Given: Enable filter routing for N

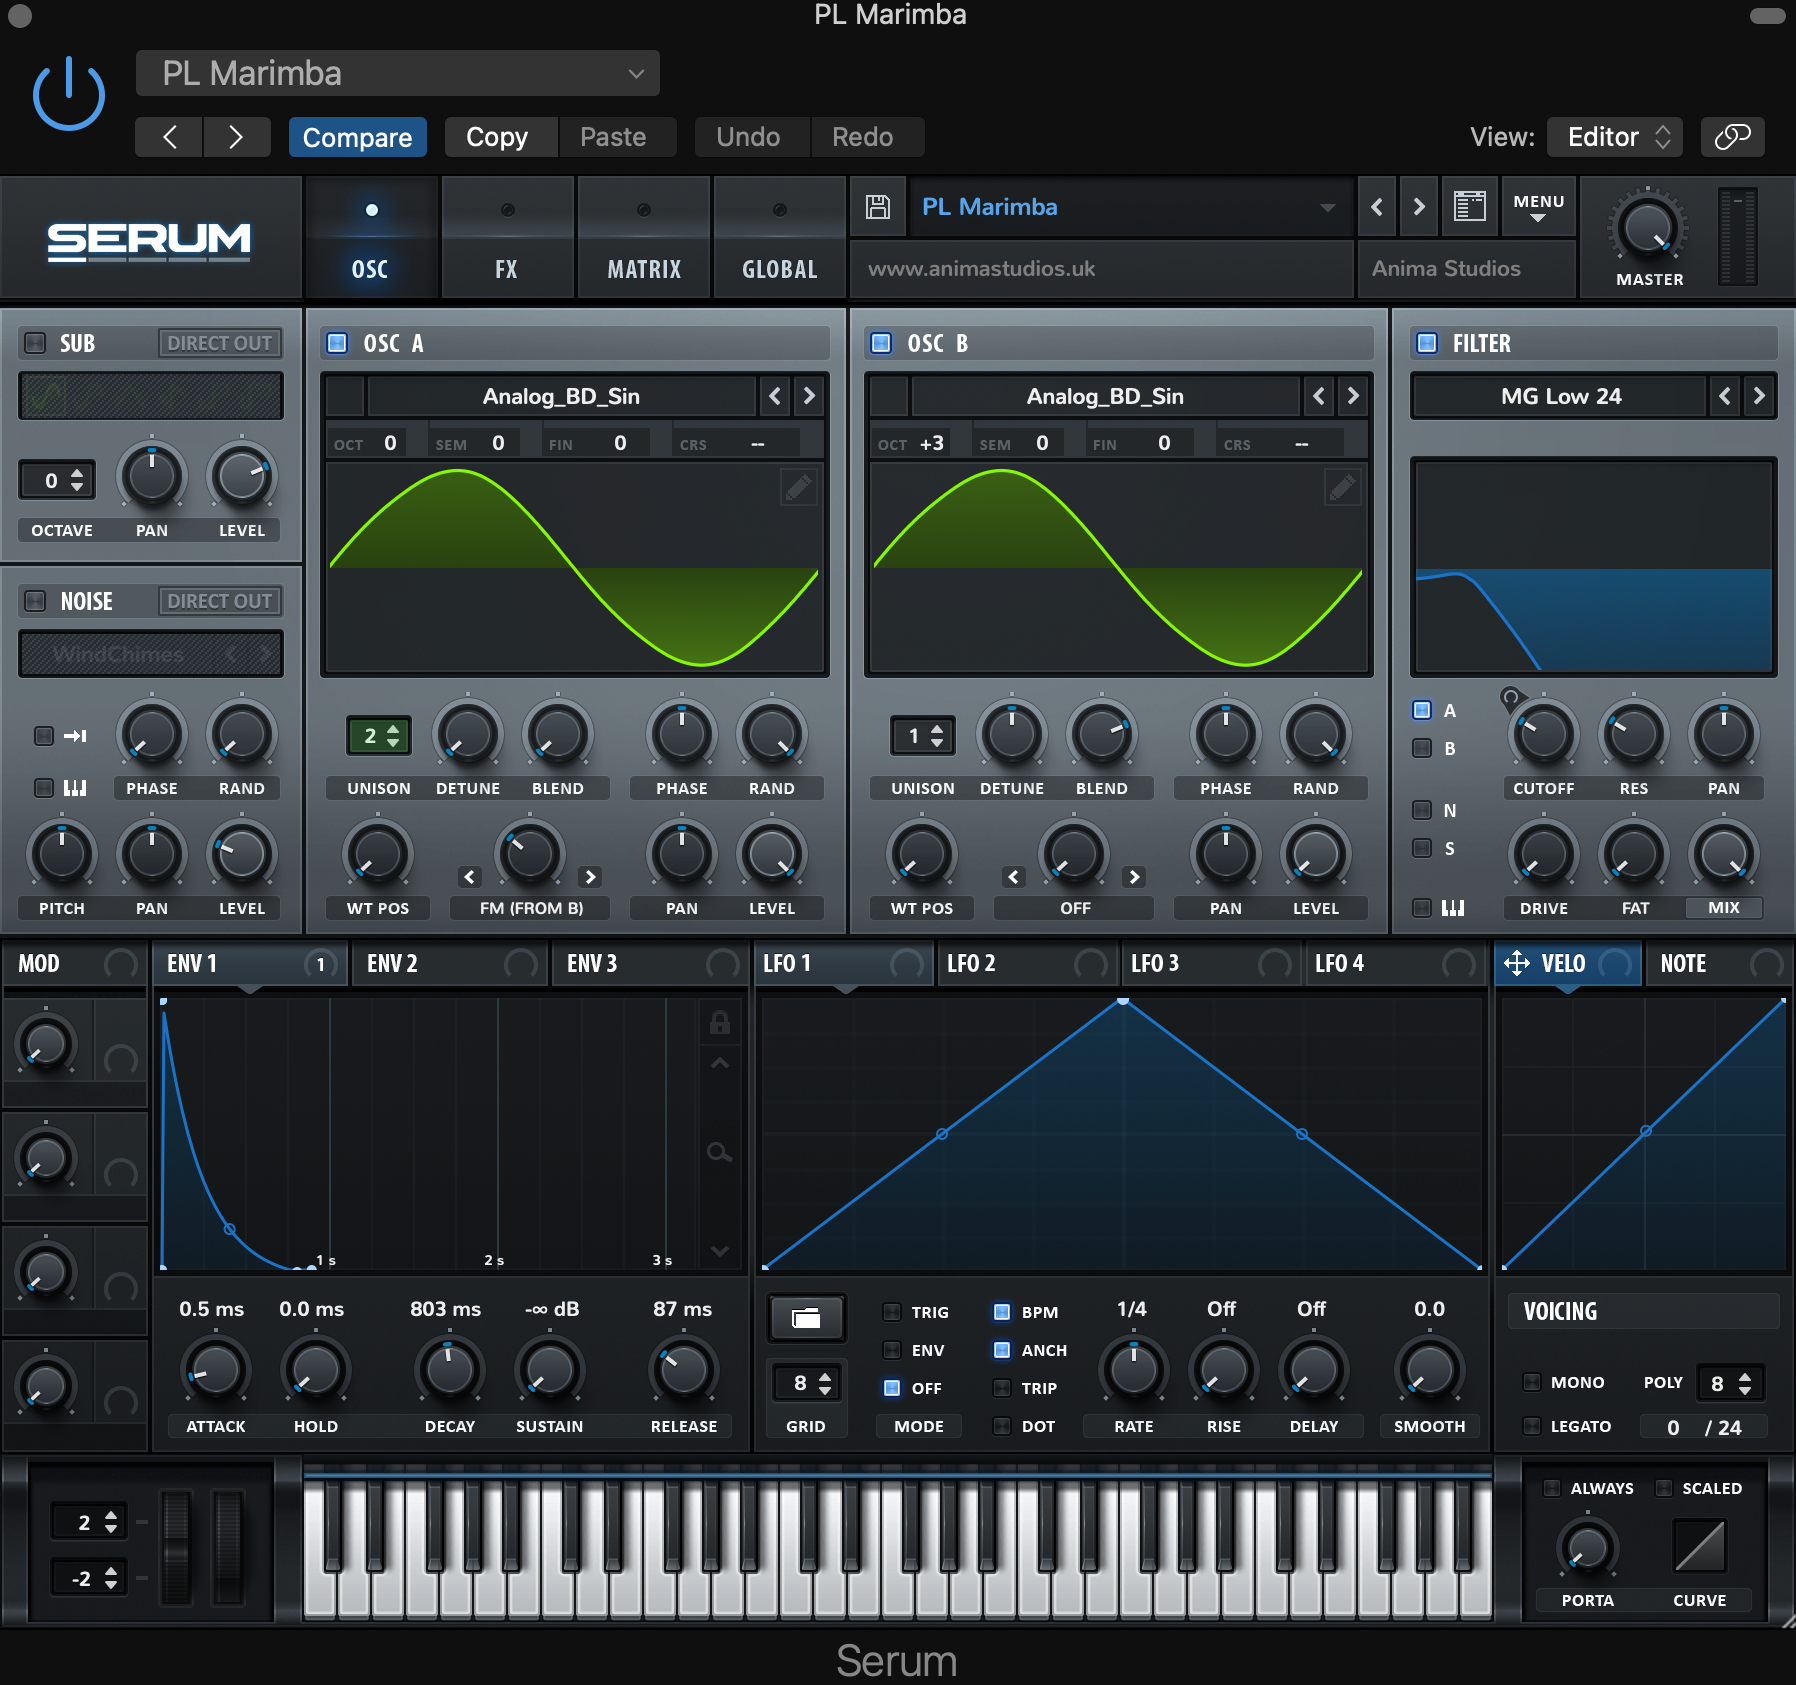Looking at the screenshot, I should 1421,810.
